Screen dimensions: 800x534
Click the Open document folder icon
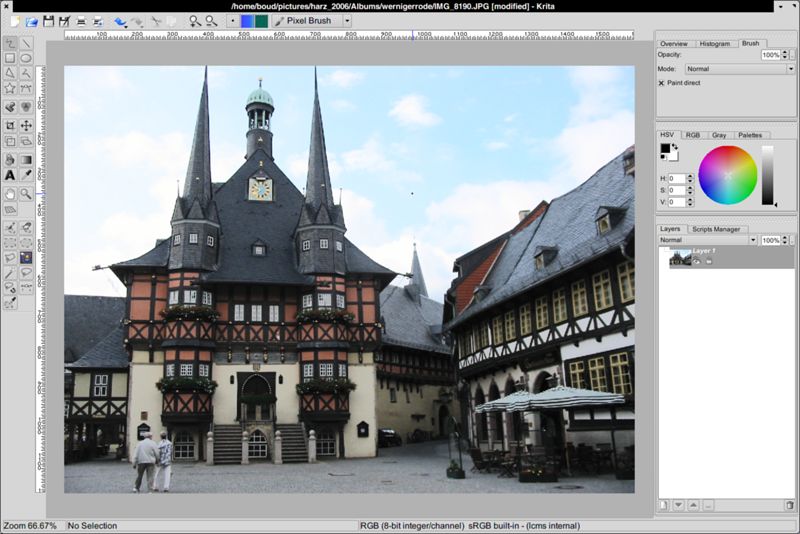click(x=32, y=21)
